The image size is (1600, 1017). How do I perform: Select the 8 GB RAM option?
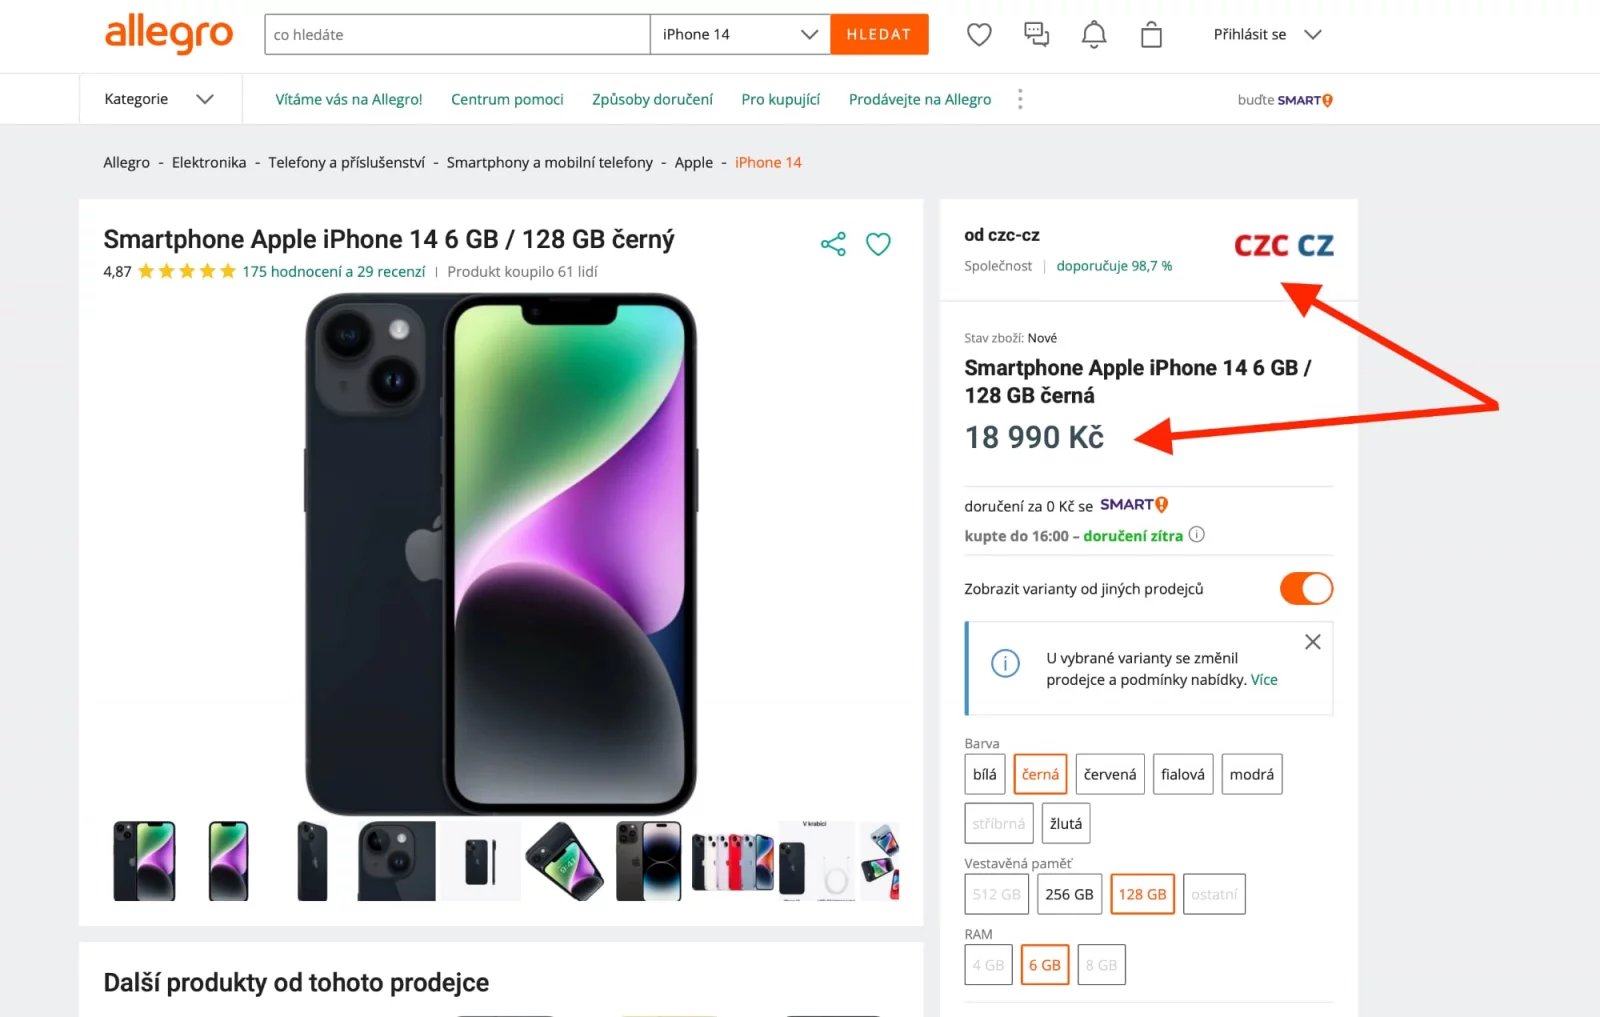pos(1101,964)
